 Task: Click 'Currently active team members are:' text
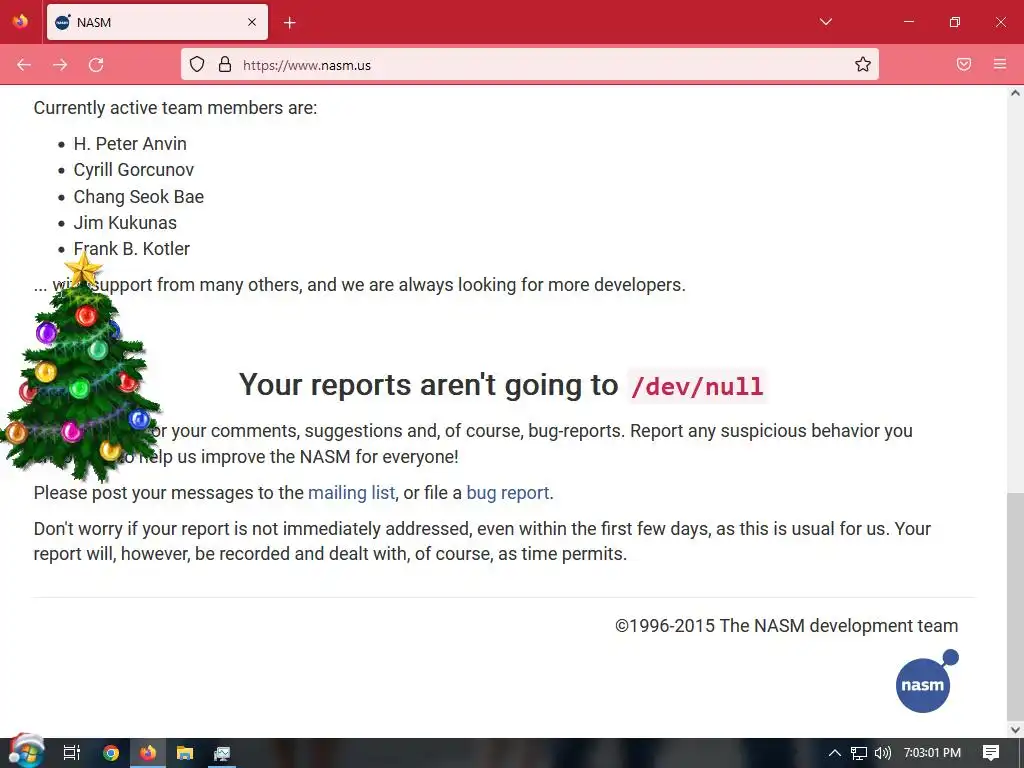175,108
